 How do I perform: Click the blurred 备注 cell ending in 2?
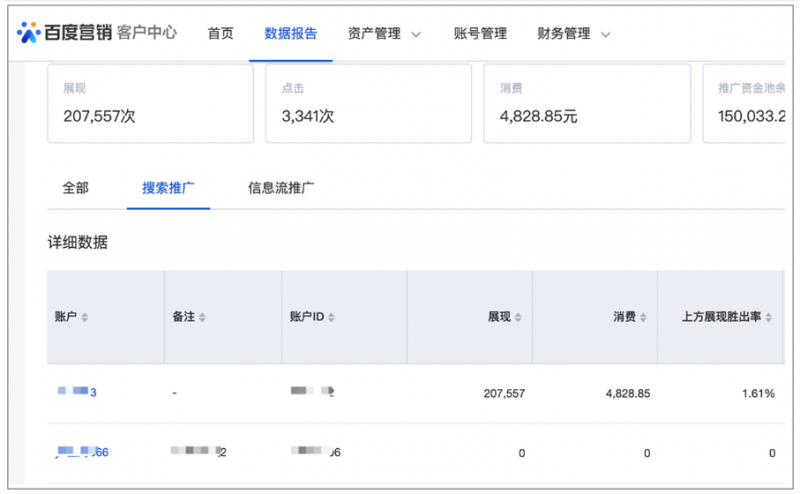[x=198, y=452]
